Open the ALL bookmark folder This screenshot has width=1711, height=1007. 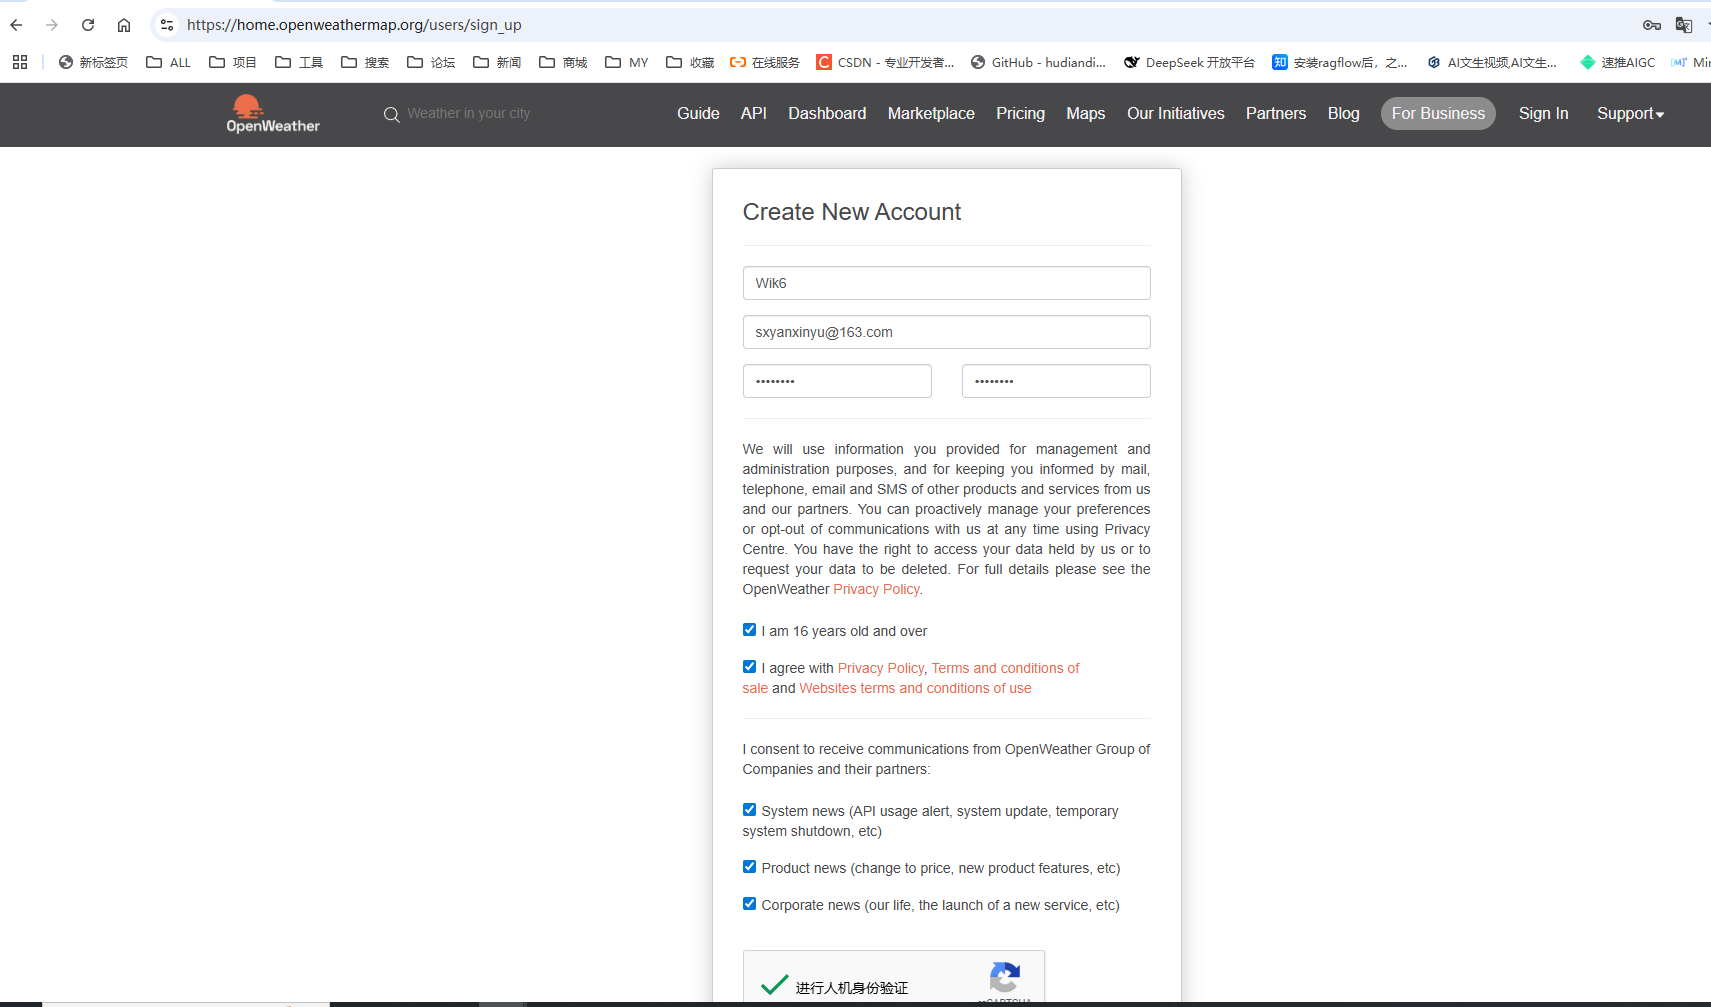(168, 62)
